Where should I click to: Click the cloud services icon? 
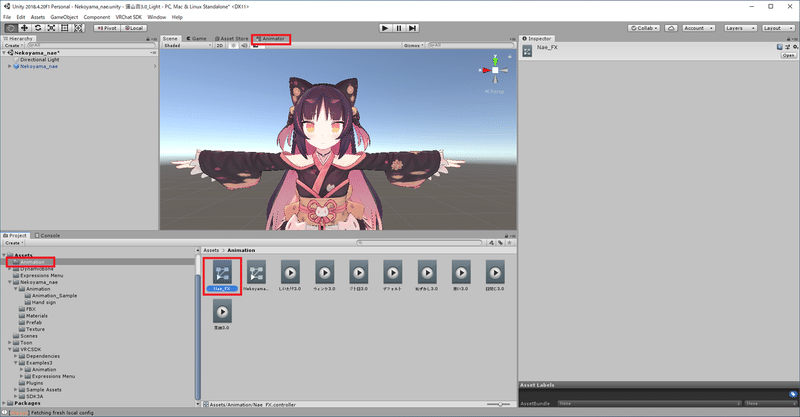click(x=671, y=28)
